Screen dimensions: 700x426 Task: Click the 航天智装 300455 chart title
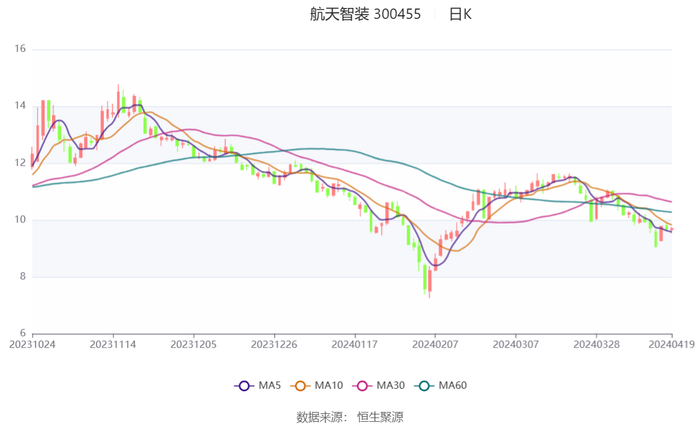click(365, 14)
